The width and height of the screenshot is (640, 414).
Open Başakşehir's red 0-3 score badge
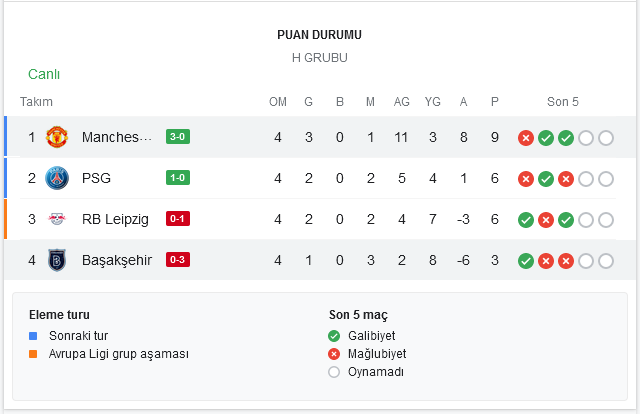click(x=178, y=260)
